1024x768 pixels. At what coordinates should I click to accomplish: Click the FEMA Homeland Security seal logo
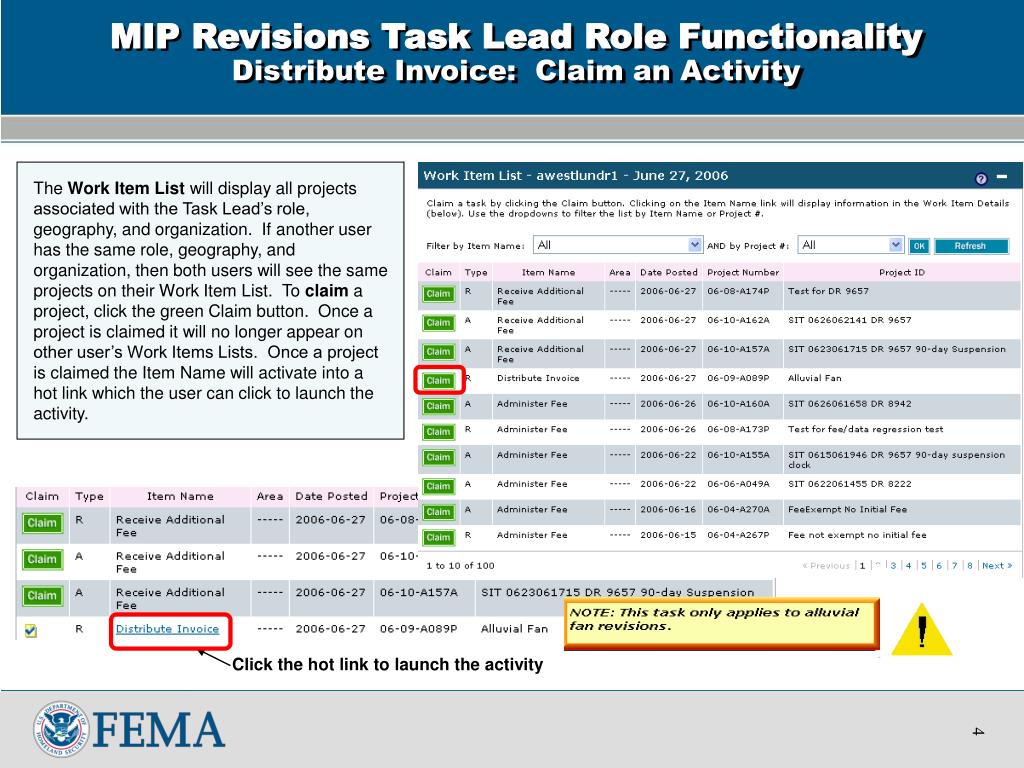61,729
